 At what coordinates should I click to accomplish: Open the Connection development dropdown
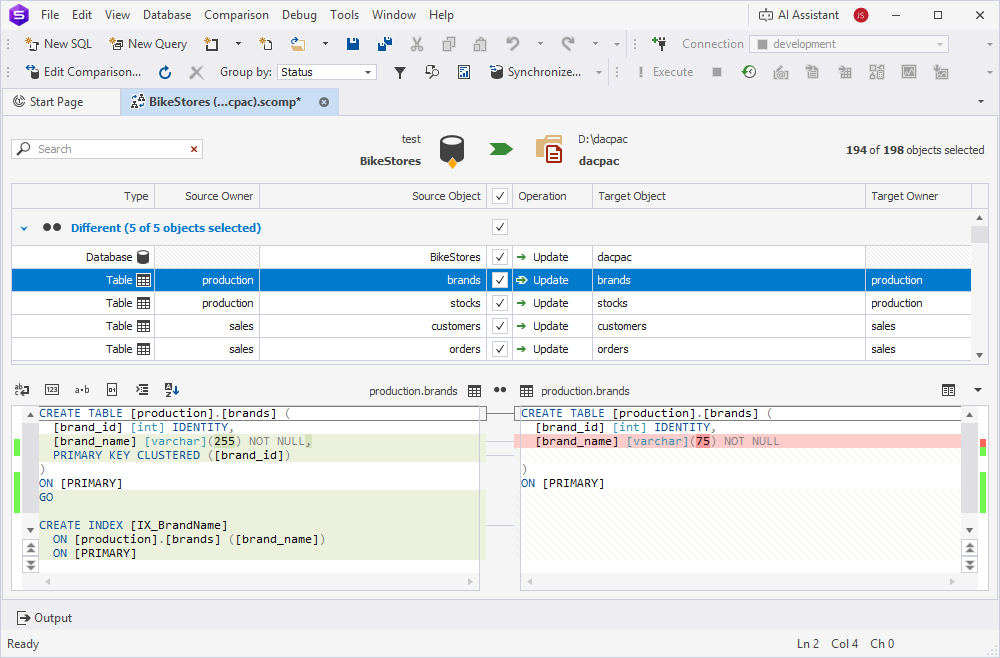(848, 44)
